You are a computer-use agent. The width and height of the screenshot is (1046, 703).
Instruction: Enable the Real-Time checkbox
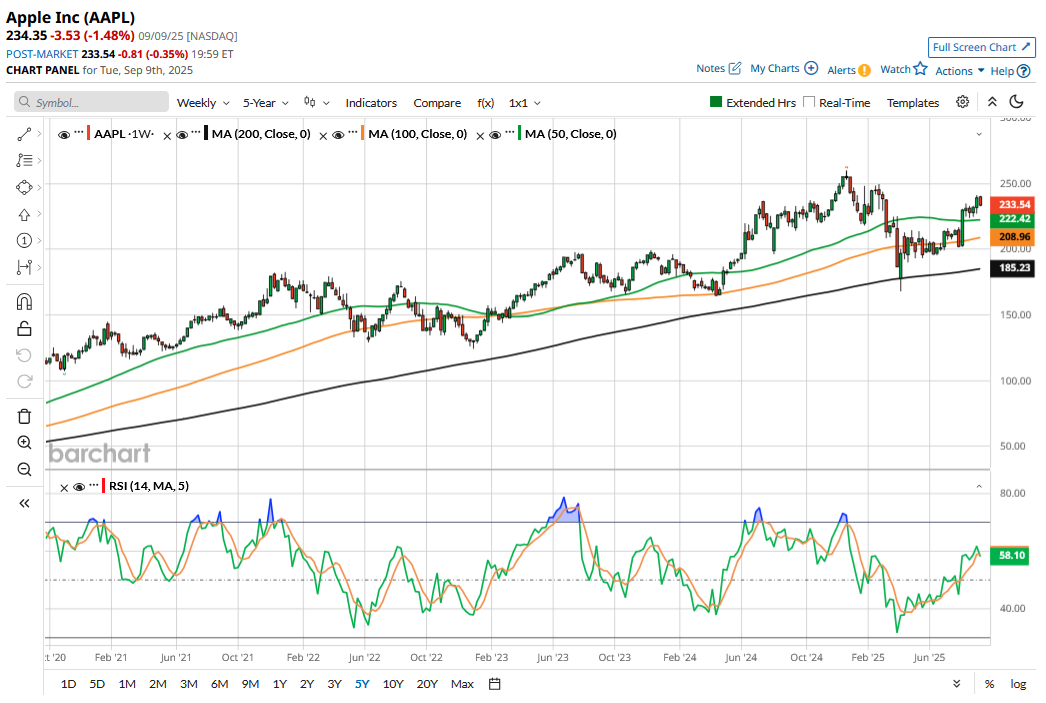coord(810,103)
